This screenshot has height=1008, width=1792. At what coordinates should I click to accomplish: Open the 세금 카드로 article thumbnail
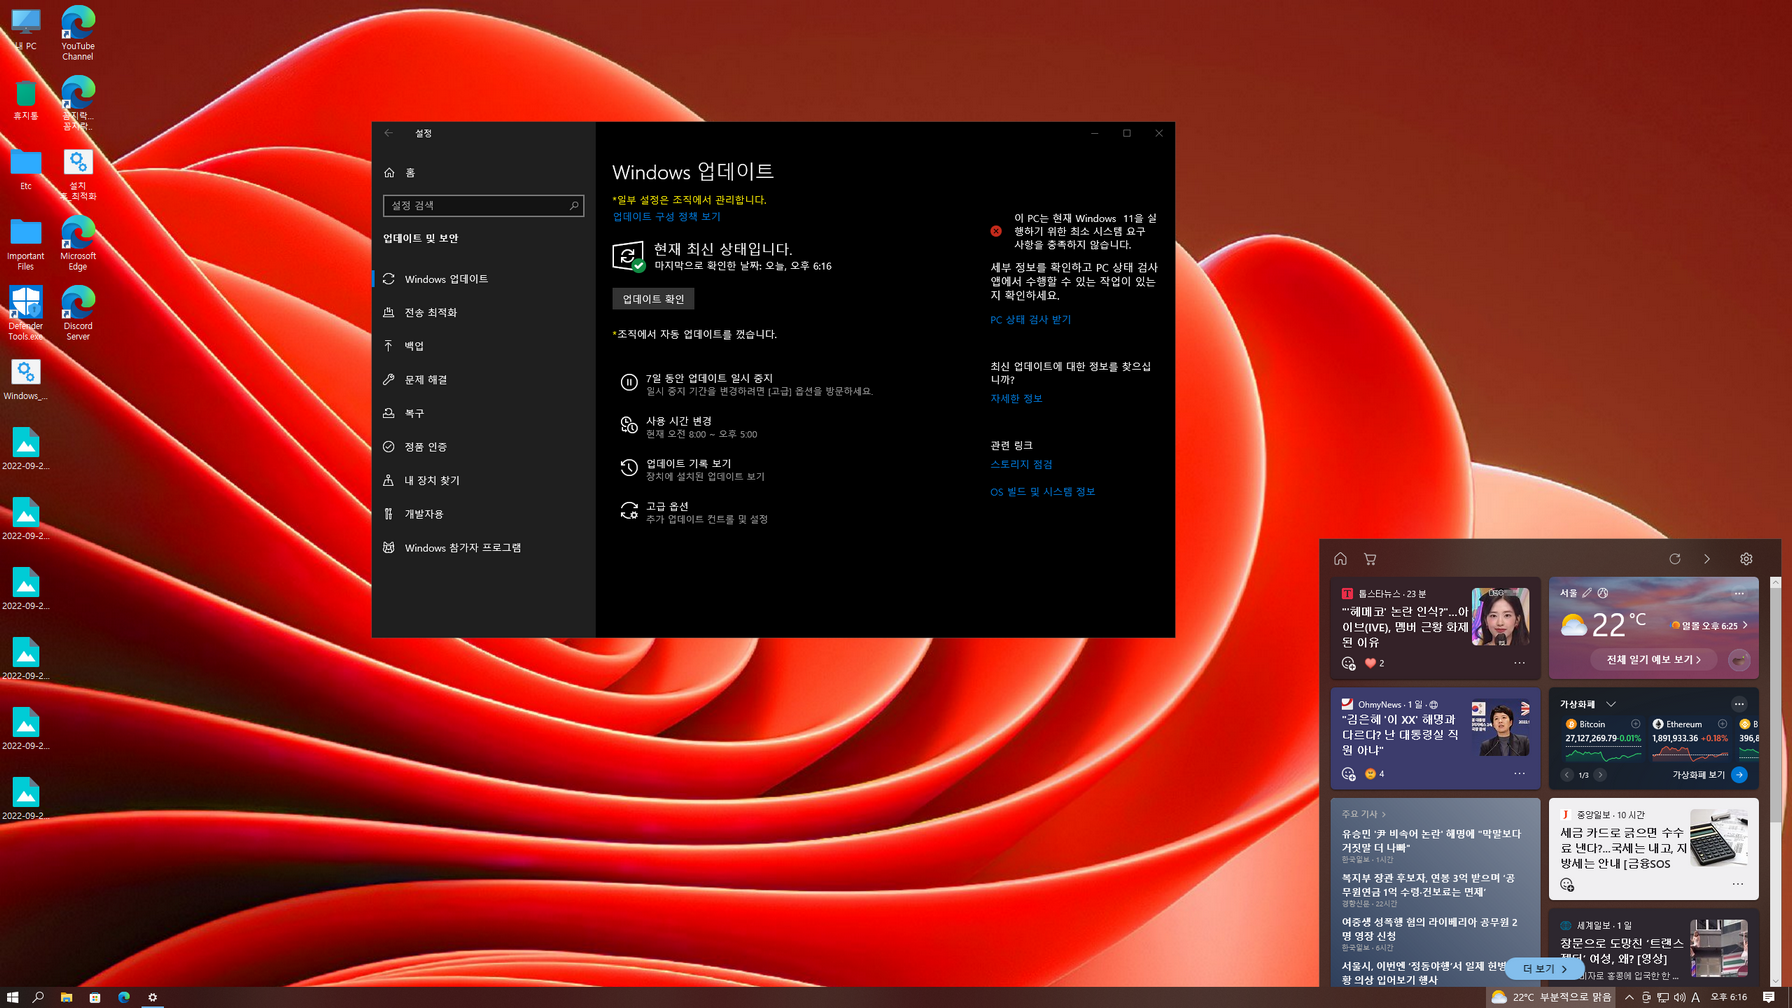[1718, 837]
